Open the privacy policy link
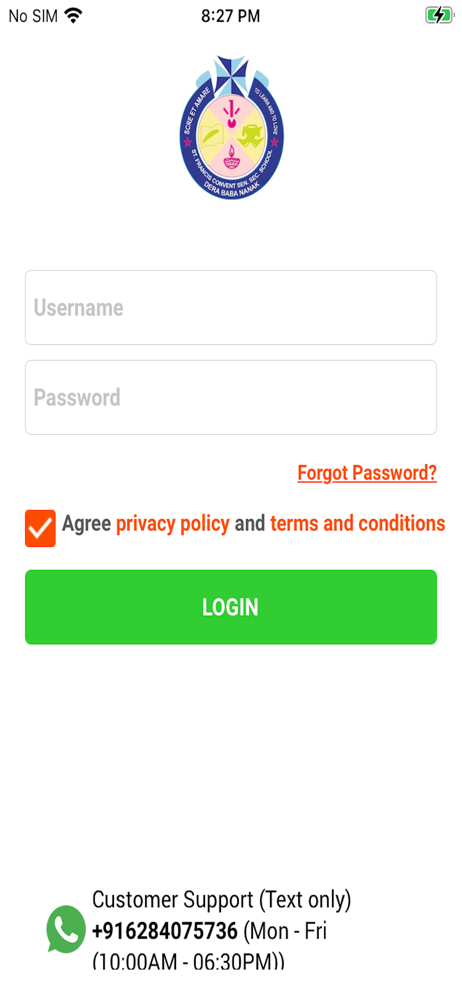The image size is (462, 1000). 172,524
